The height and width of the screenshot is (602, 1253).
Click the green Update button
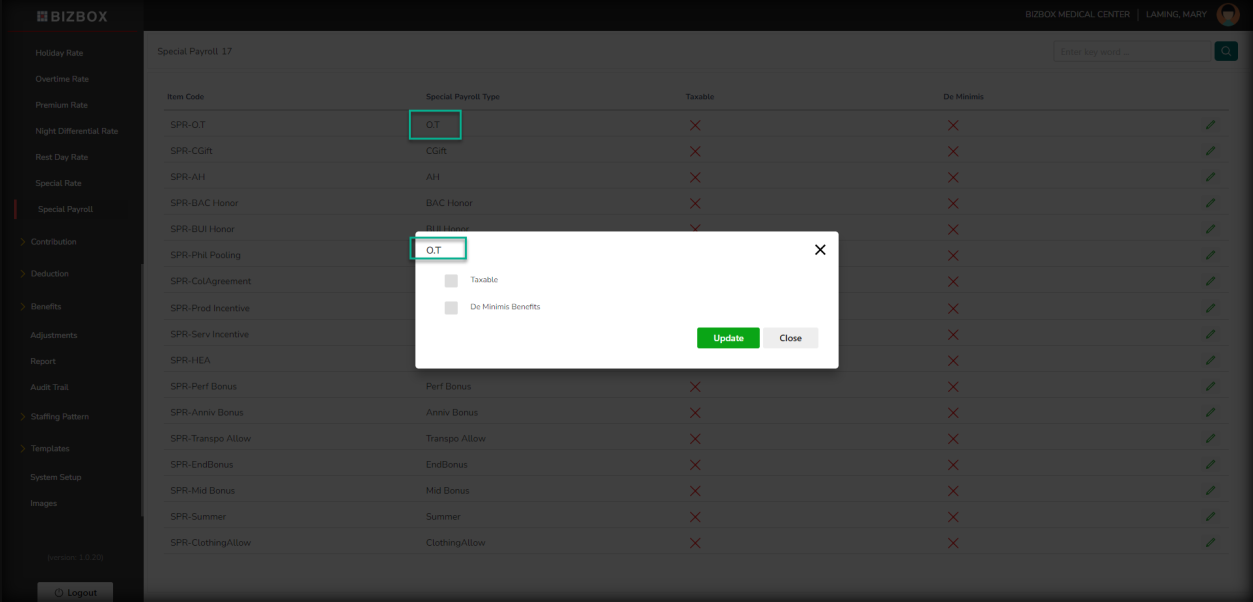[x=728, y=338]
